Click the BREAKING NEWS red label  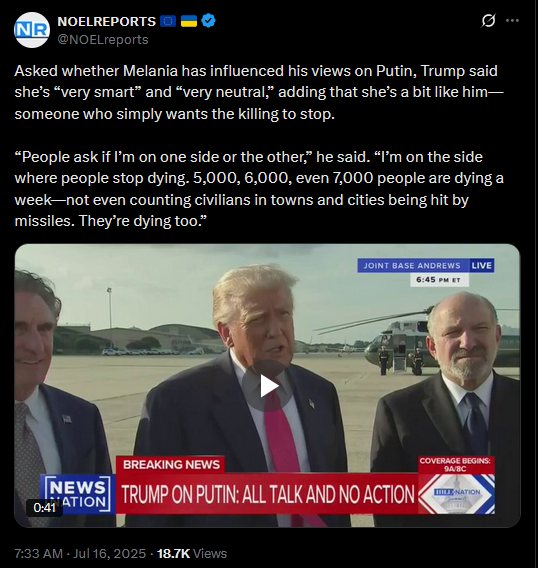171,465
